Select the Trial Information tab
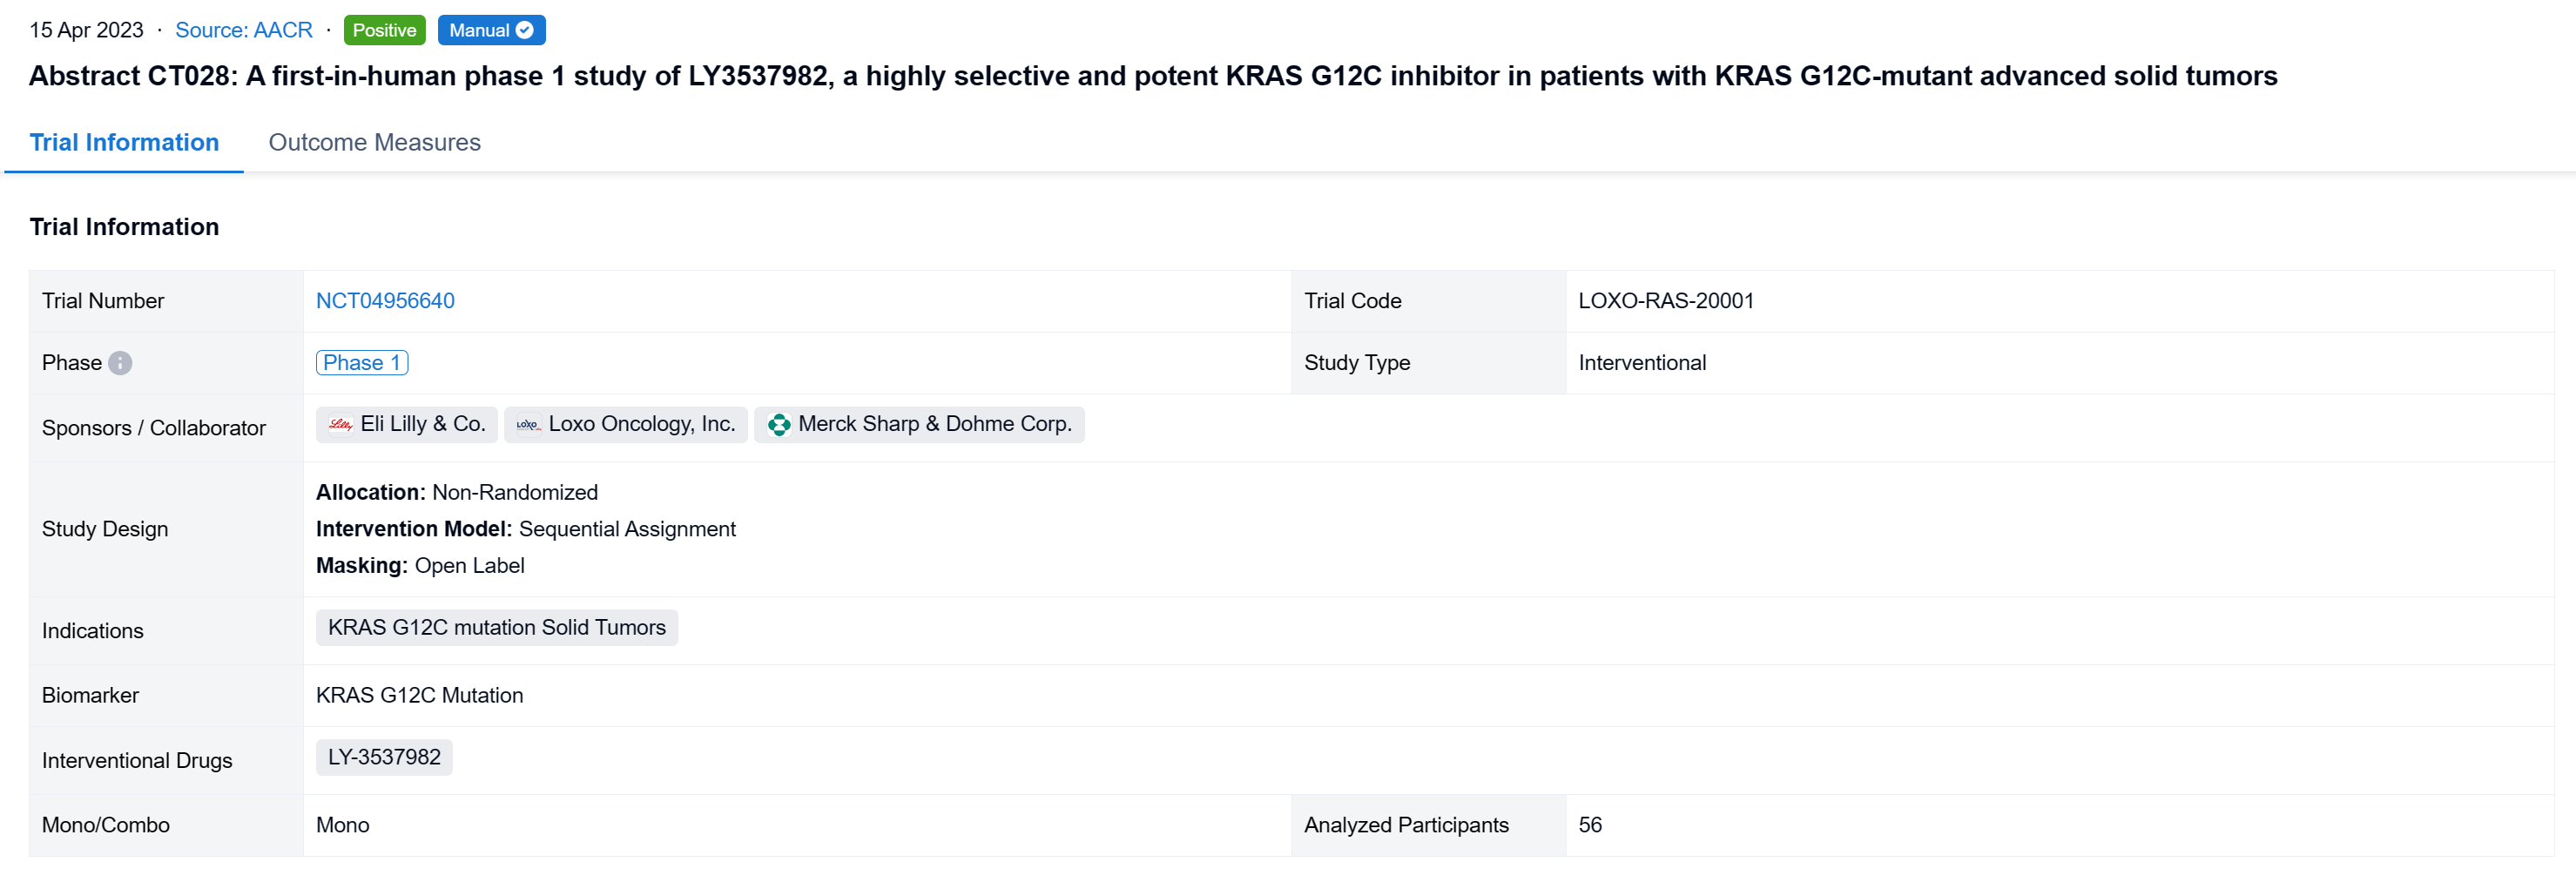The width and height of the screenshot is (2576, 882). point(124,142)
